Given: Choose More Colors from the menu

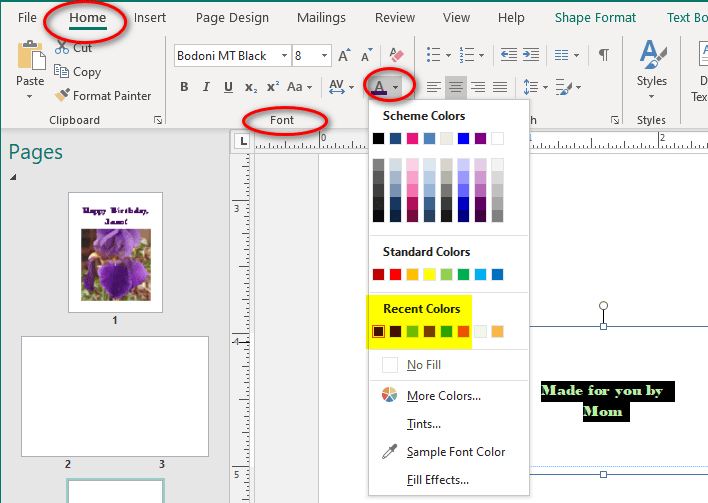Looking at the screenshot, I should coord(443,396).
